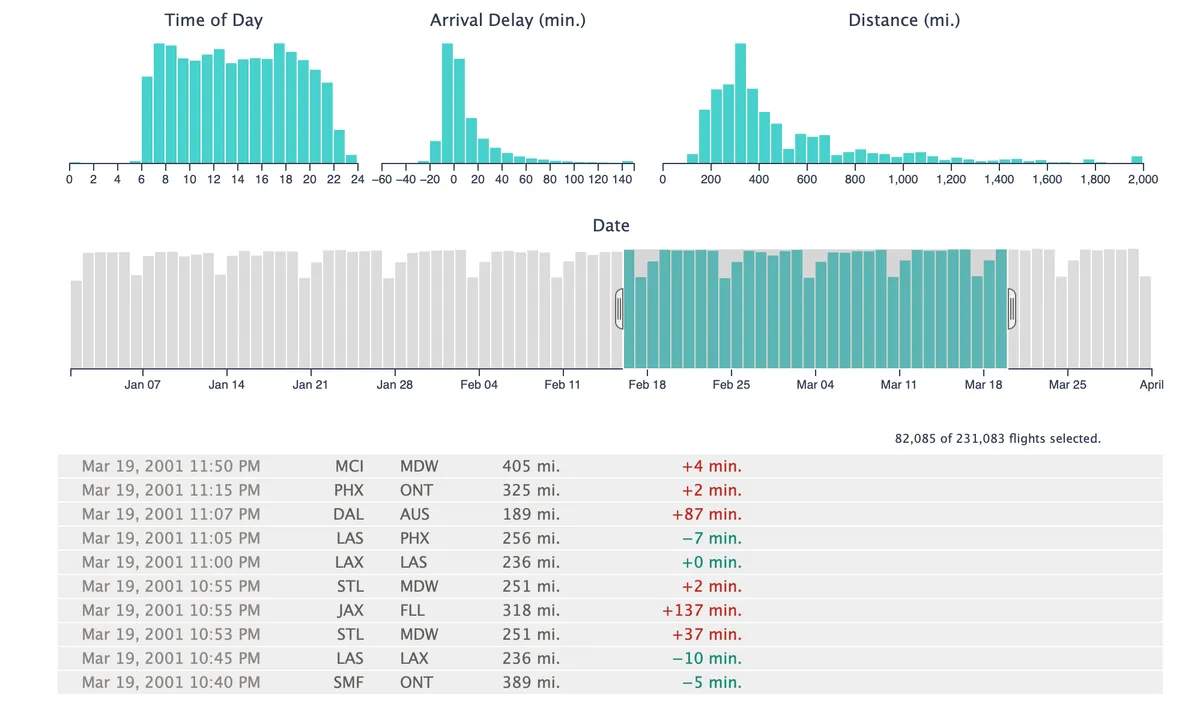Image resolution: width=1200 pixels, height=721 pixels.
Task: Click the '140' arrival delay axis label
Action: point(622,179)
